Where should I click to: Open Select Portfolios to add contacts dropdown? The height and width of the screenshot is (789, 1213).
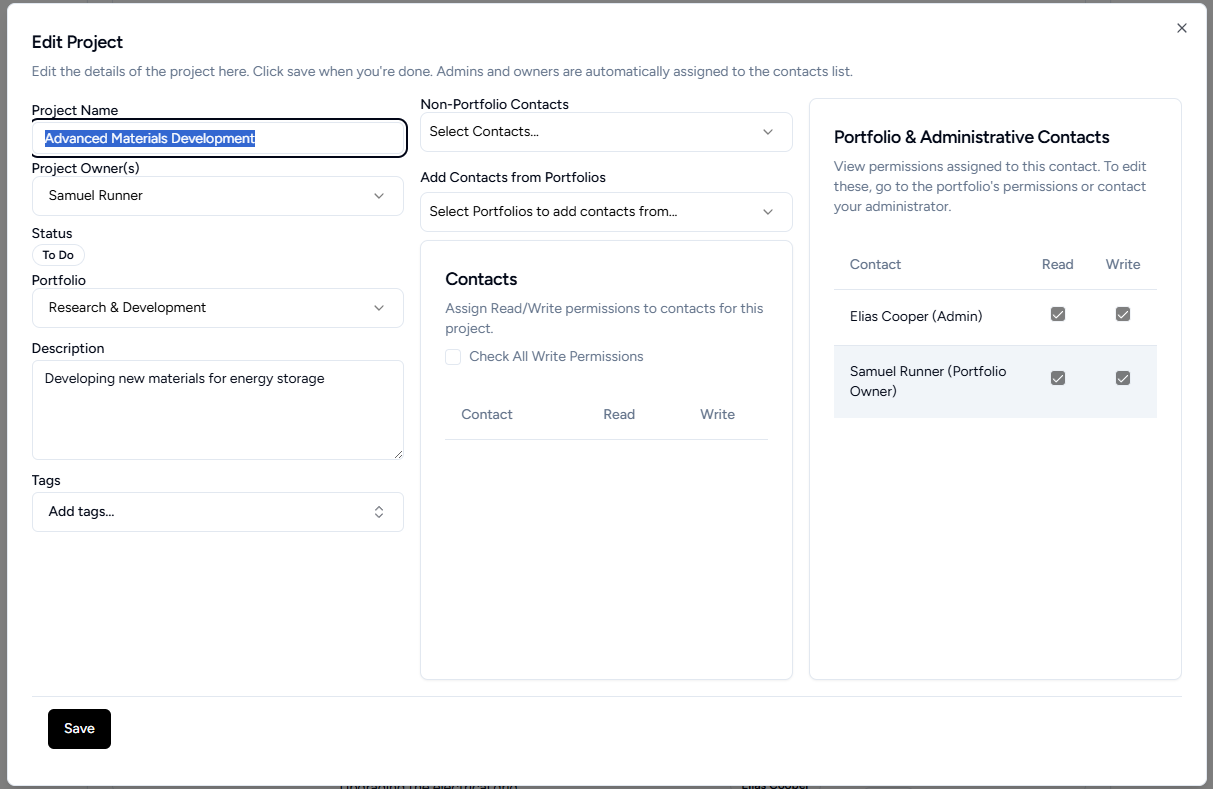tap(605, 212)
